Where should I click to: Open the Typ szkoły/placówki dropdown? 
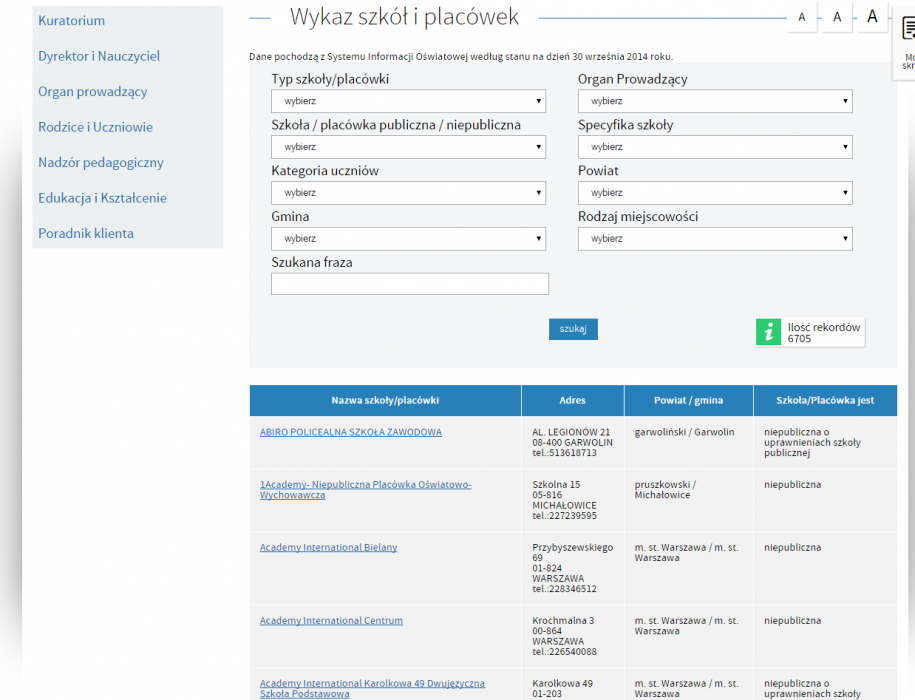(x=408, y=101)
